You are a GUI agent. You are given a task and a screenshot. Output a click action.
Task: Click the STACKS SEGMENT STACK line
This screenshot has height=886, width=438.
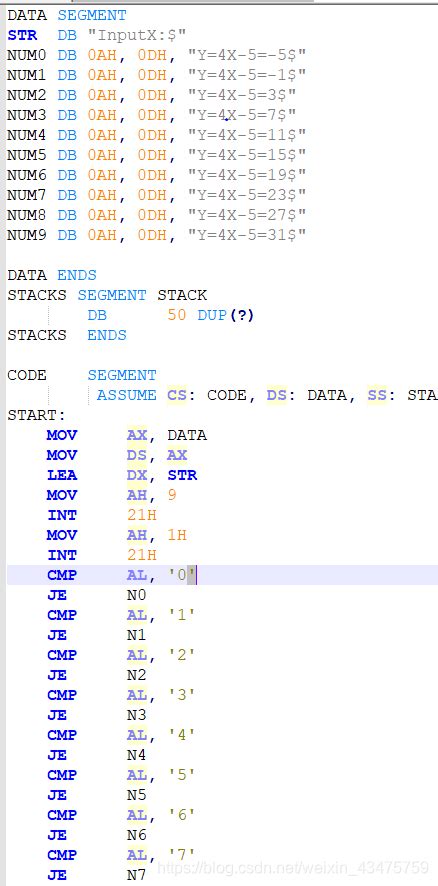click(107, 295)
